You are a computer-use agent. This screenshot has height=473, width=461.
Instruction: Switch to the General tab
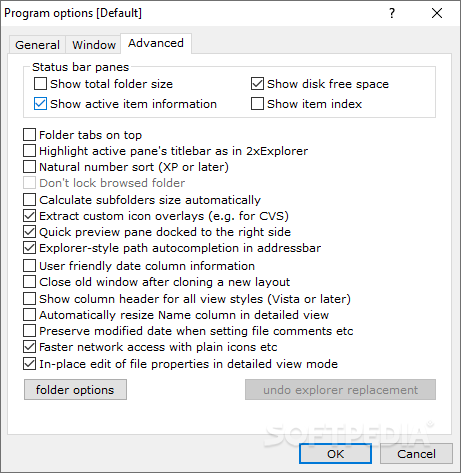click(37, 45)
